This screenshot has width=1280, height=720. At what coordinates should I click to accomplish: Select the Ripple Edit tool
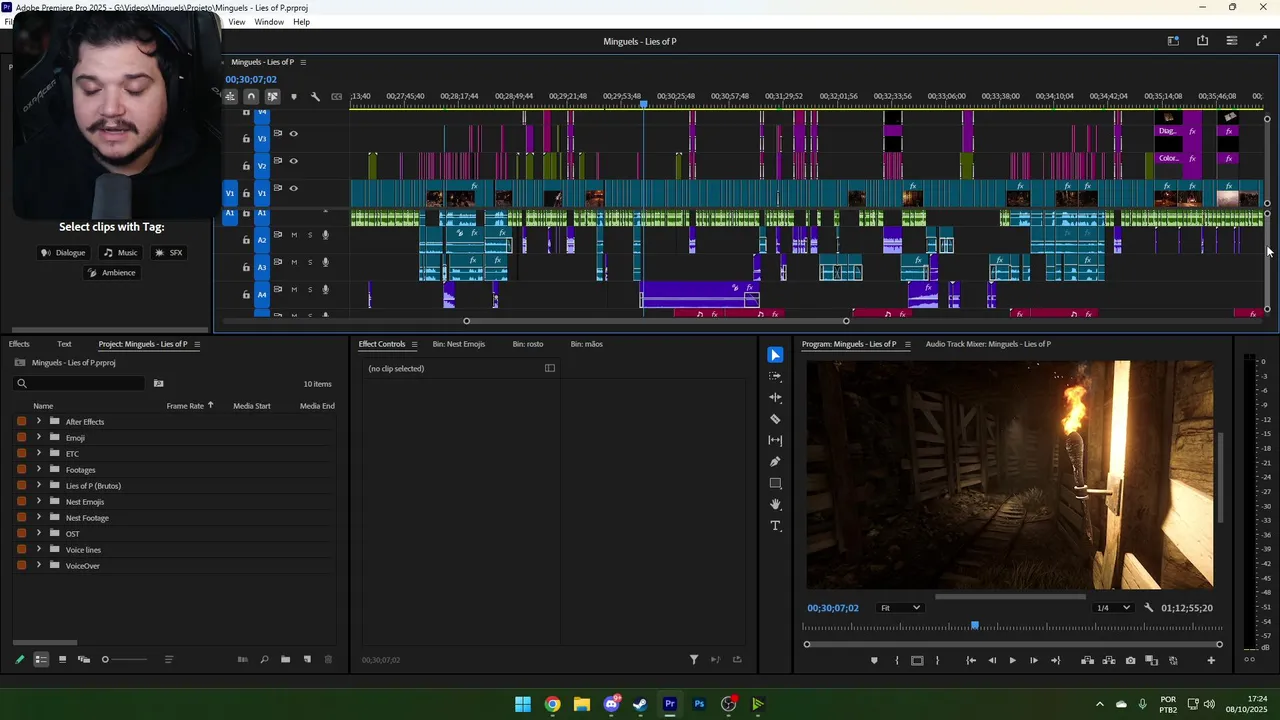click(x=775, y=398)
